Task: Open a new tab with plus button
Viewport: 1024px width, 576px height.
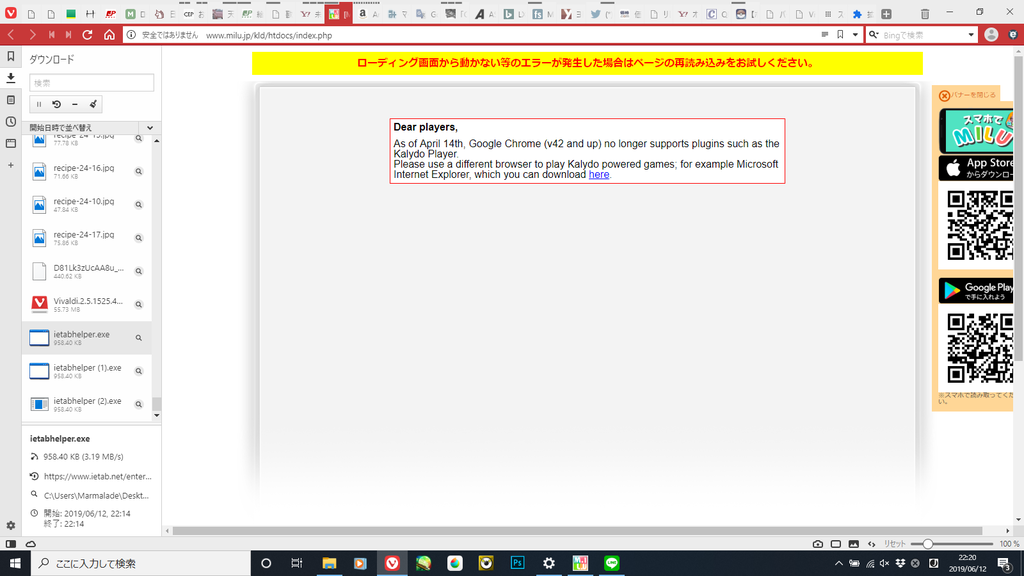Action: point(888,14)
